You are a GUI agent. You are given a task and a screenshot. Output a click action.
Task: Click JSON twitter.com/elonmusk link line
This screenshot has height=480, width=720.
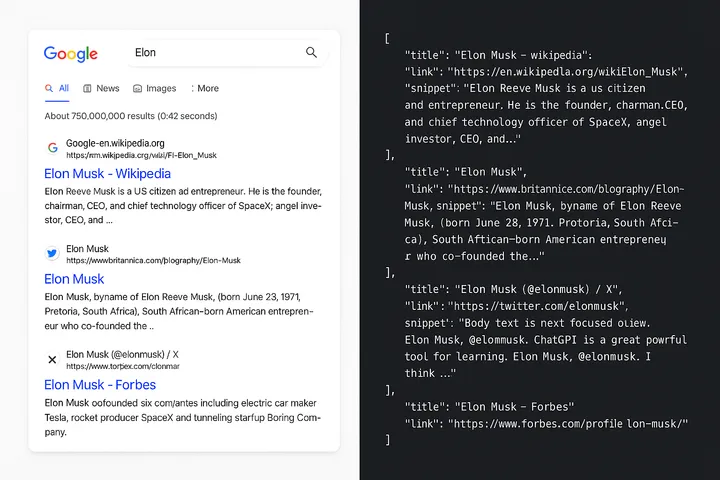click(x=516, y=306)
